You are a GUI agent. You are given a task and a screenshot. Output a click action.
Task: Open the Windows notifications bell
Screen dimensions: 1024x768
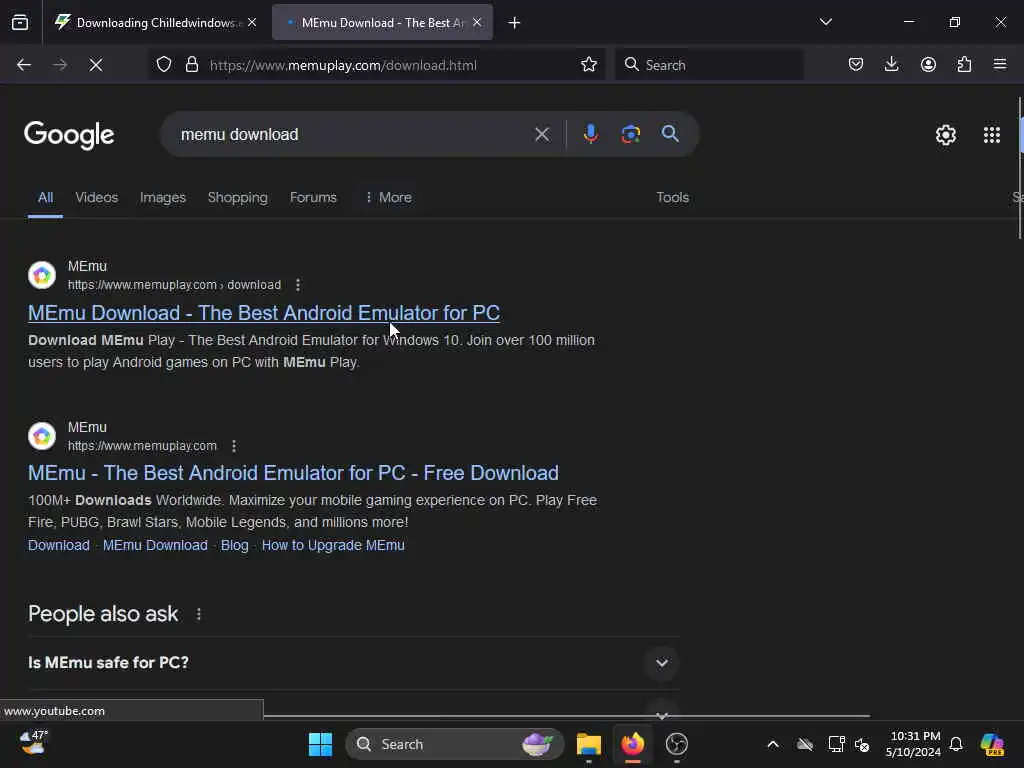(x=955, y=744)
